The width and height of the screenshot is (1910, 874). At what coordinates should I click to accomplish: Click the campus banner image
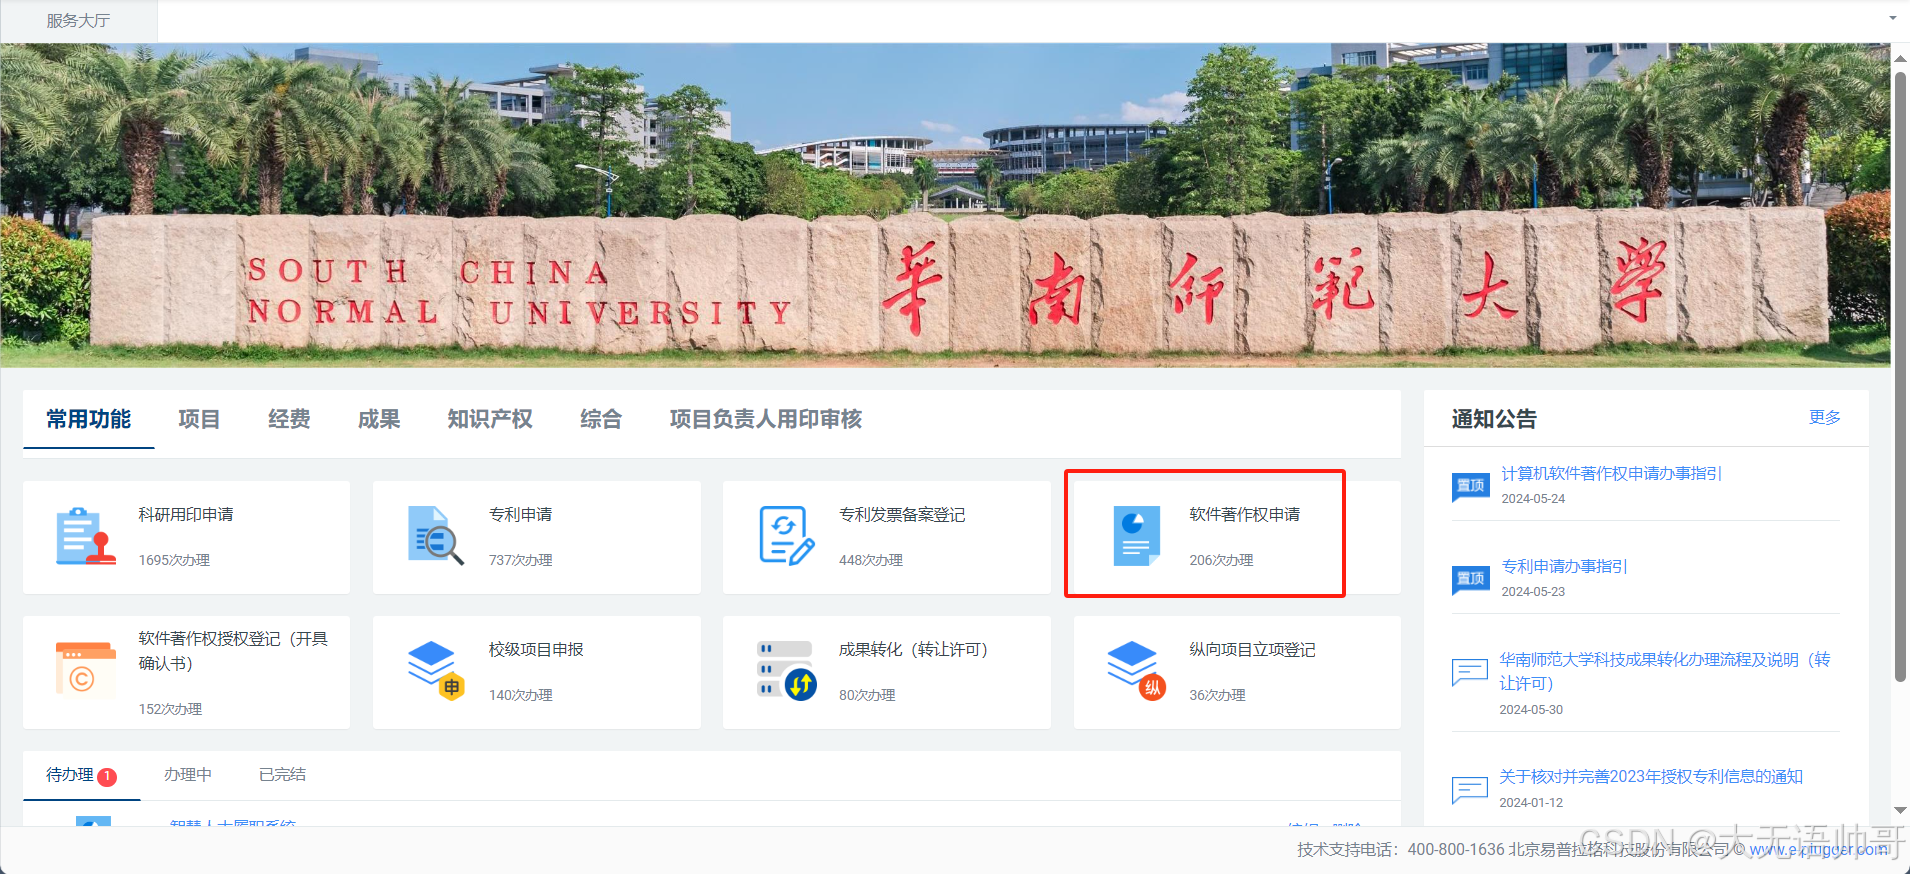pyautogui.click(x=945, y=205)
